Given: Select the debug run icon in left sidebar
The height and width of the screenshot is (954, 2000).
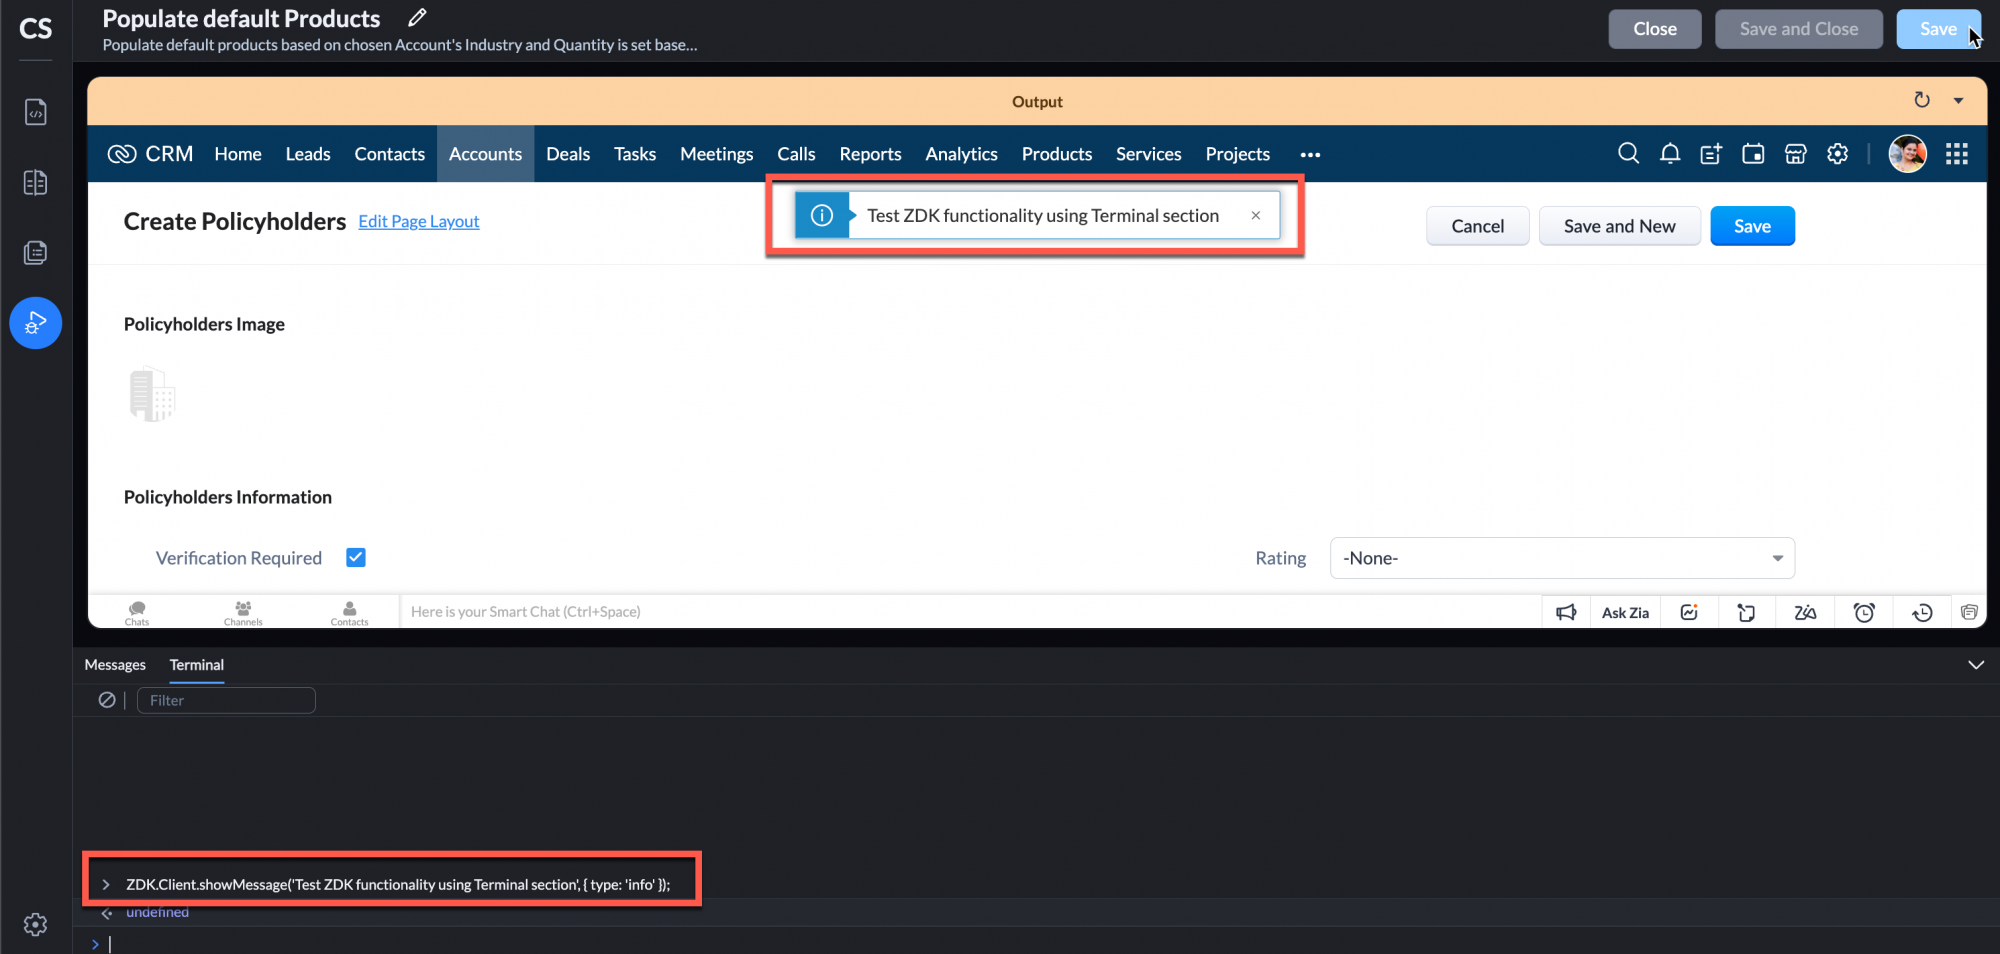Looking at the screenshot, I should [x=35, y=322].
